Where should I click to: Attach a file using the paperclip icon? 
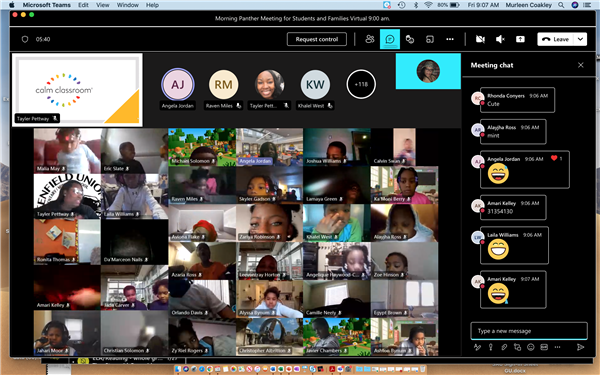(504, 347)
